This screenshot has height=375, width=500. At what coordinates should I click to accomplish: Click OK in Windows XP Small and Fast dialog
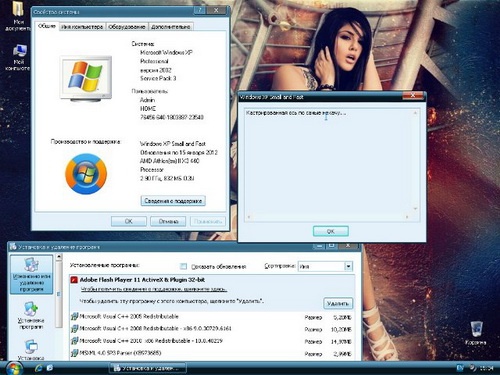[x=331, y=231]
